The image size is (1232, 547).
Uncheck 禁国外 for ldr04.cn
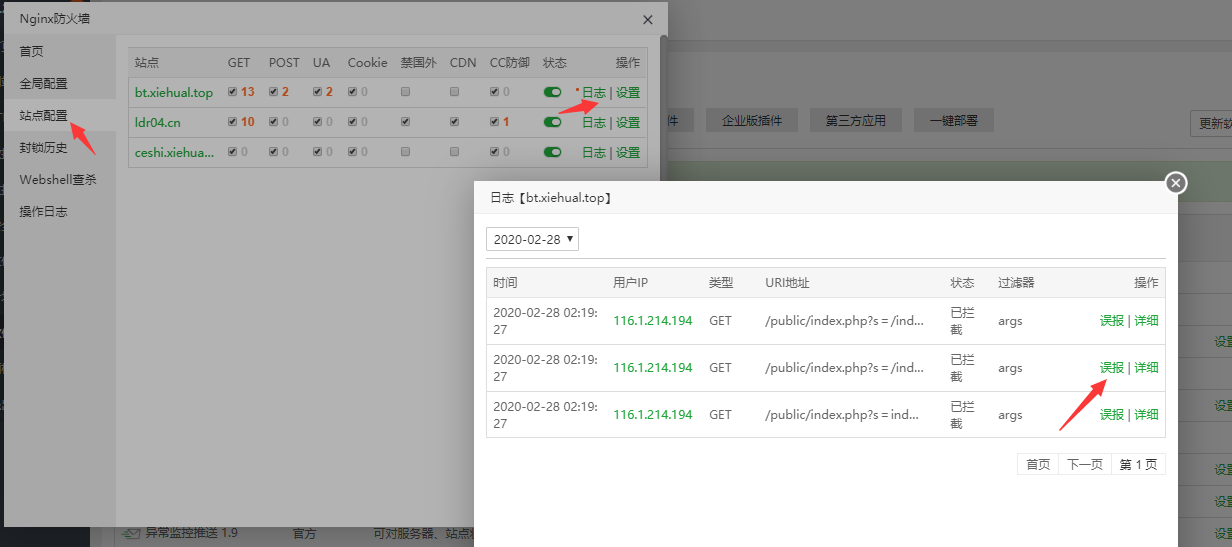(x=405, y=122)
